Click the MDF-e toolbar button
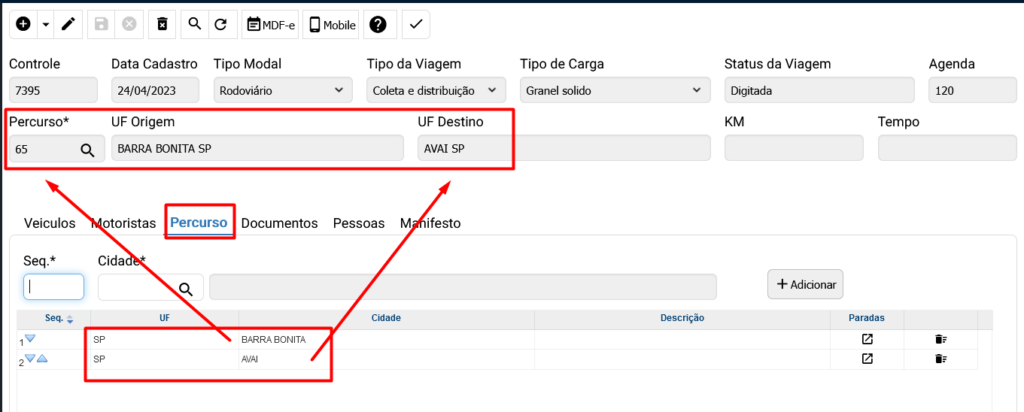 pos(270,24)
